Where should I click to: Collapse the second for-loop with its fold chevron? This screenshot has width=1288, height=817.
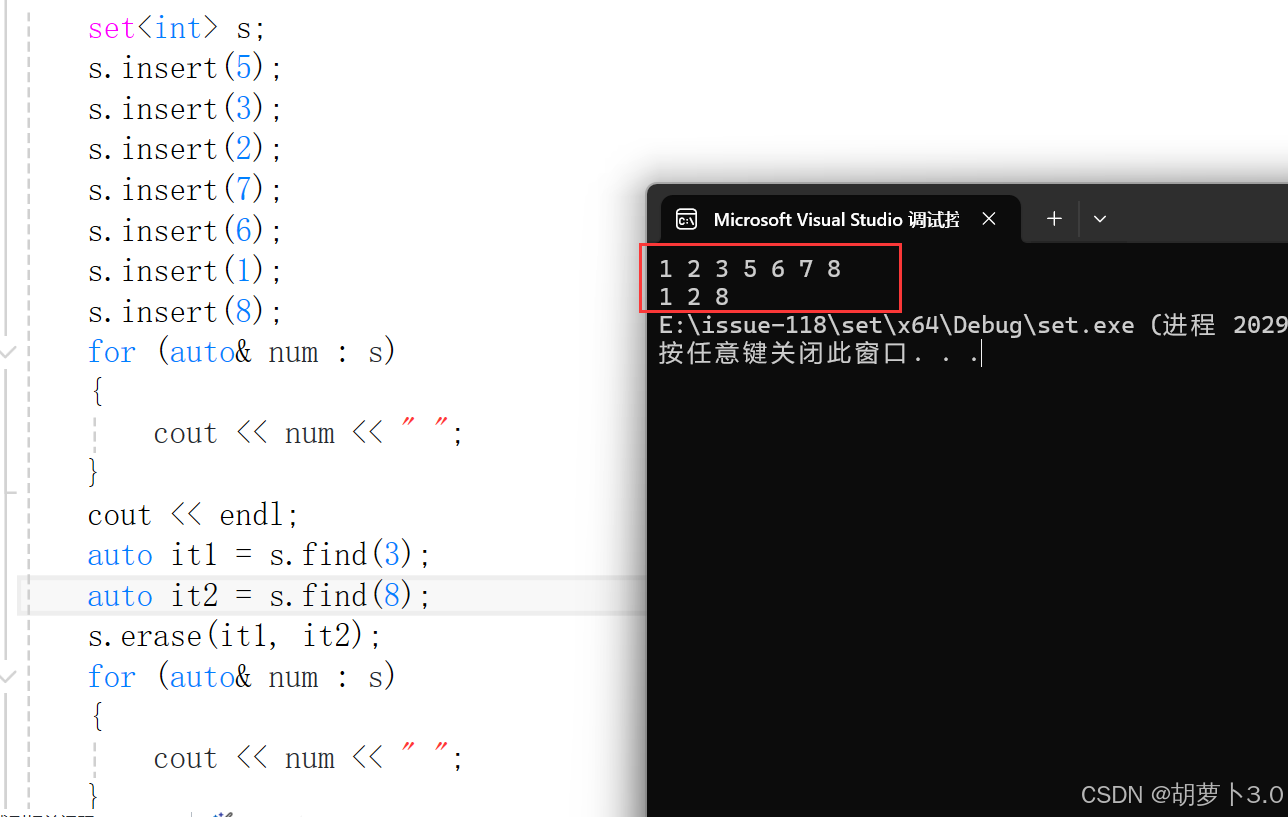(x=8, y=677)
